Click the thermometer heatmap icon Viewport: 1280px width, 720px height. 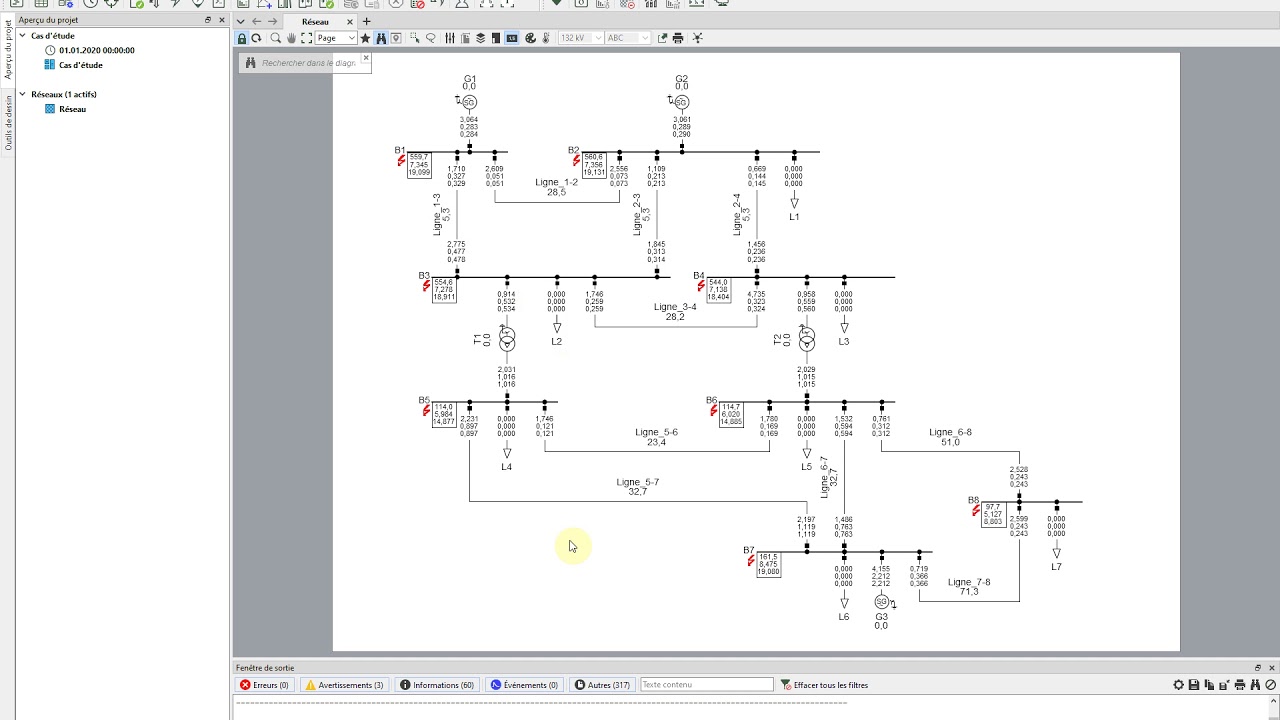point(545,38)
